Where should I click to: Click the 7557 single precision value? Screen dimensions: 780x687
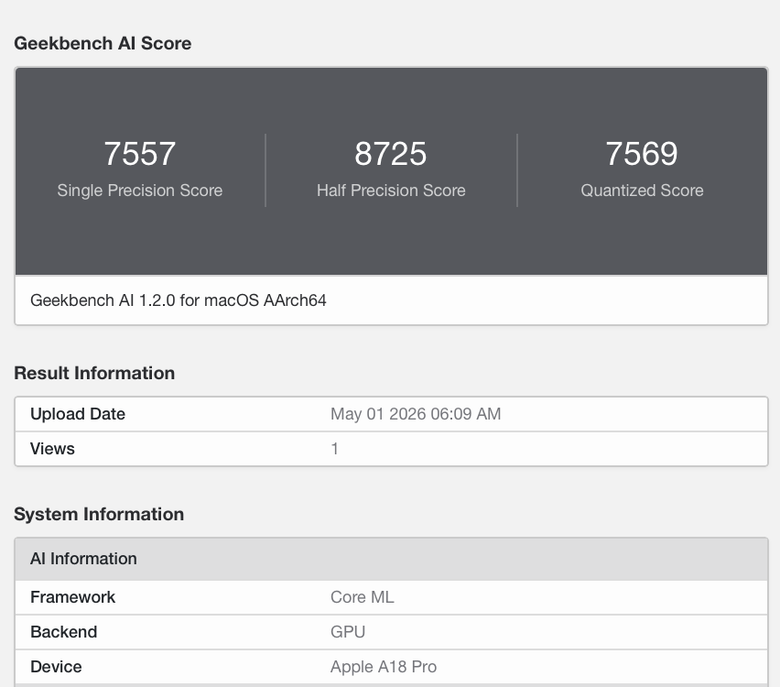(x=140, y=153)
